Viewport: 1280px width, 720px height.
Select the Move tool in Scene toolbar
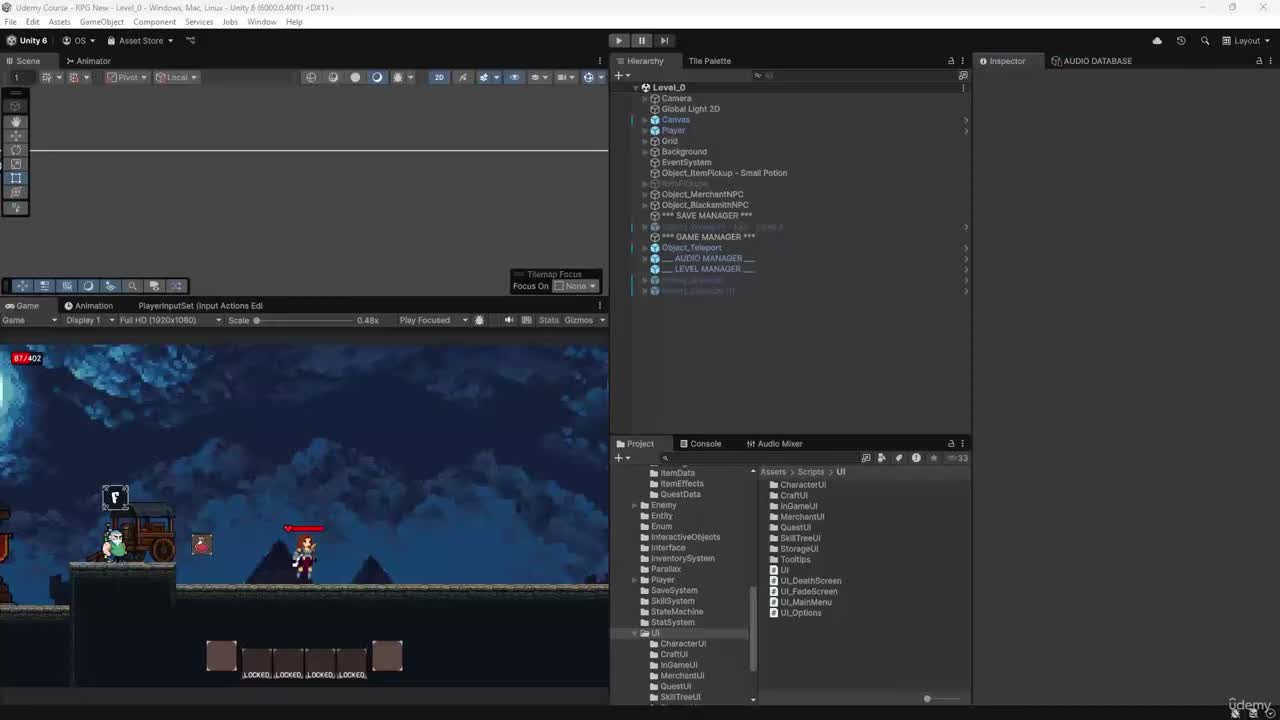click(16, 135)
